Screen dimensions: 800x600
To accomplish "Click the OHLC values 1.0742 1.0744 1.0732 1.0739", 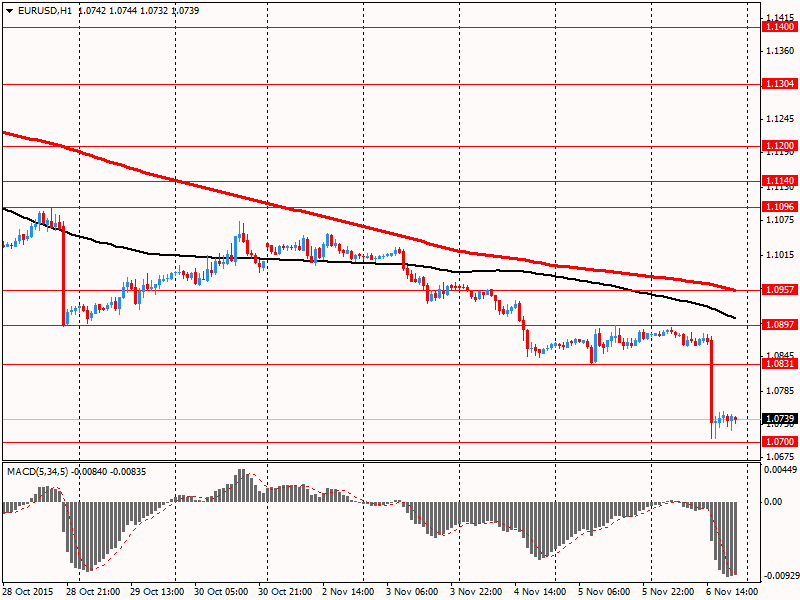I will click(x=139, y=11).
